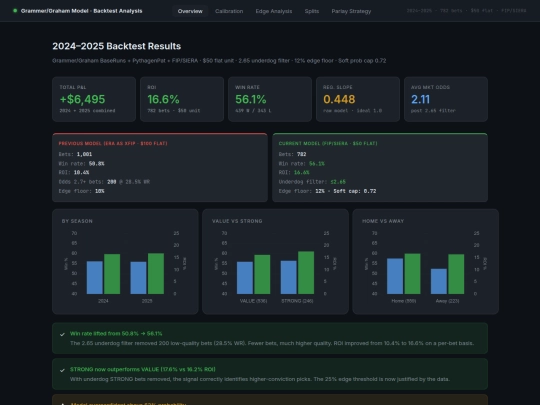The width and height of the screenshot is (540, 405).
Task: Open the Parlay Strategy tab
Action: click(x=351, y=11)
